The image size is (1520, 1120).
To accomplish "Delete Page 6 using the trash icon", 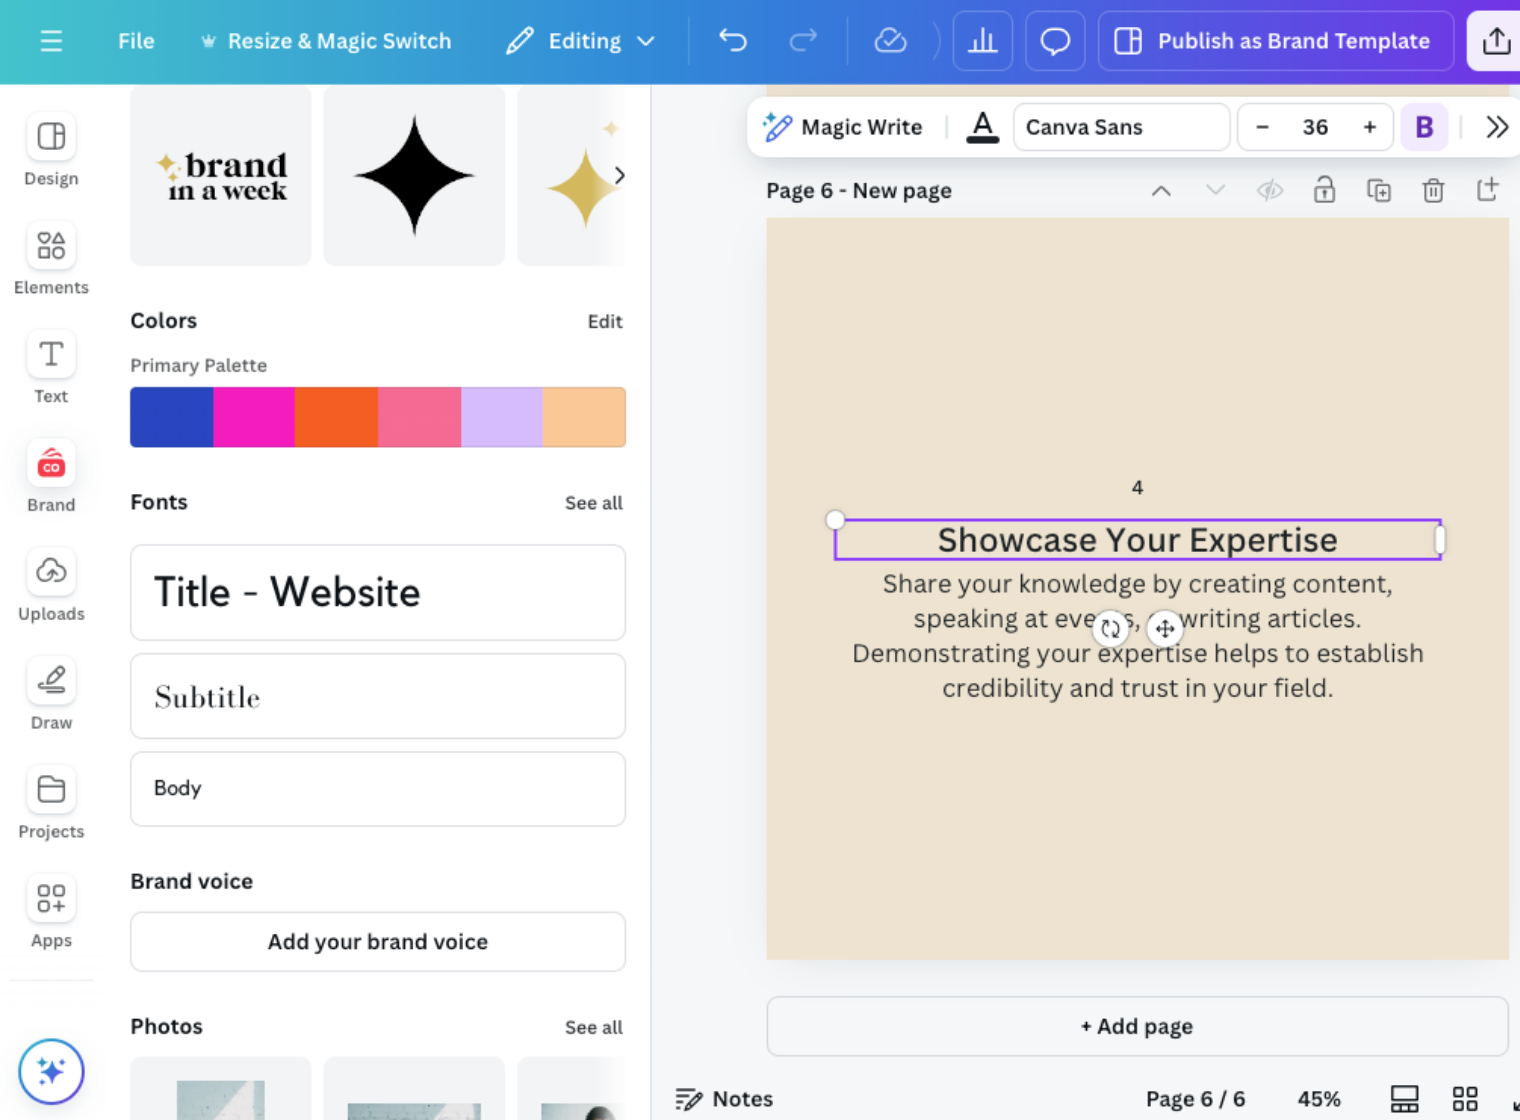I will coord(1433,190).
